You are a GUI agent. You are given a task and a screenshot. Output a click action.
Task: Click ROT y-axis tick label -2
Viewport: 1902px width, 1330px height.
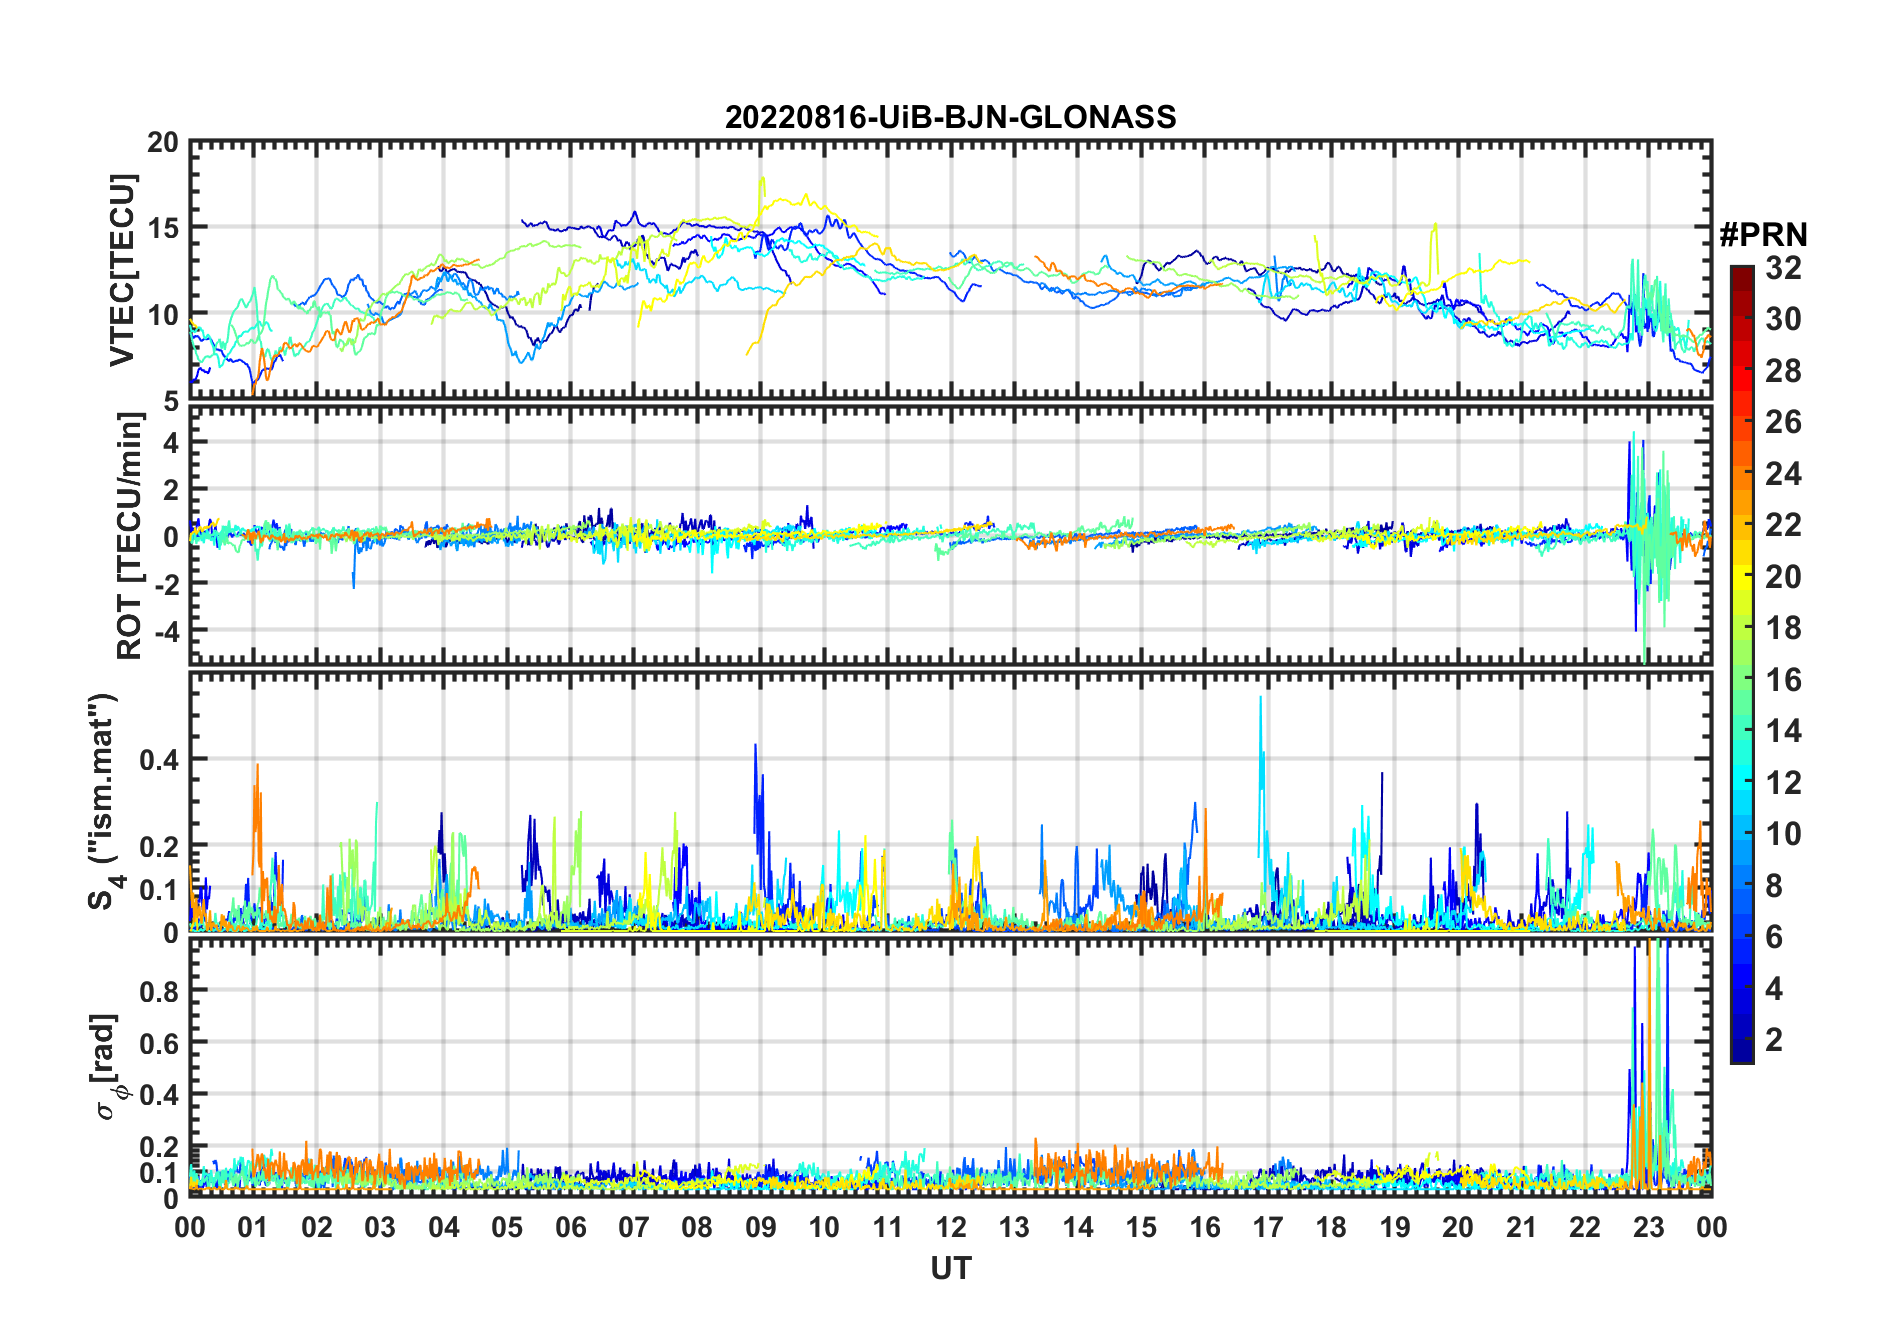pyautogui.click(x=166, y=584)
